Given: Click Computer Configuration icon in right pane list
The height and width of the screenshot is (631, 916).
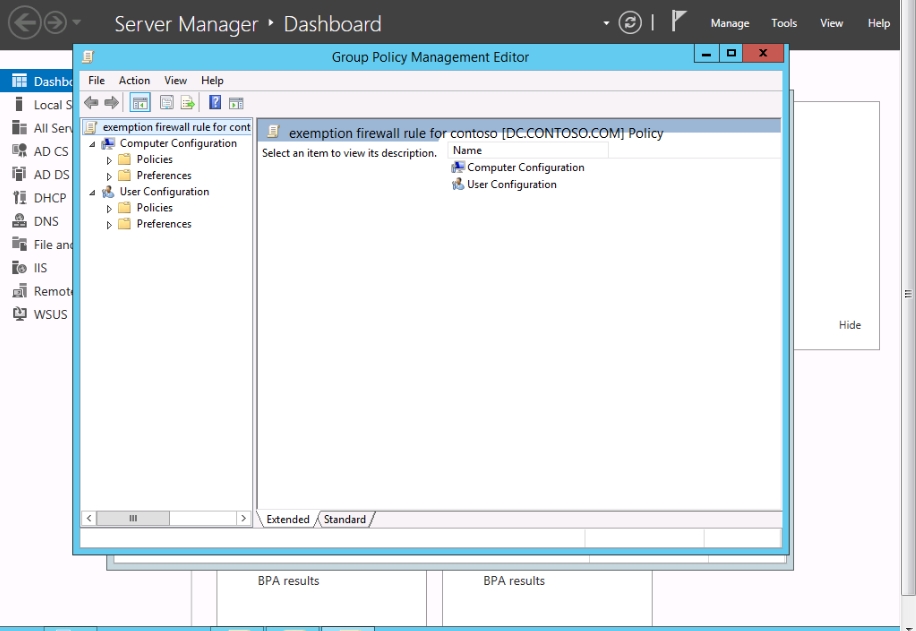Looking at the screenshot, I should (x=458, y=168).
